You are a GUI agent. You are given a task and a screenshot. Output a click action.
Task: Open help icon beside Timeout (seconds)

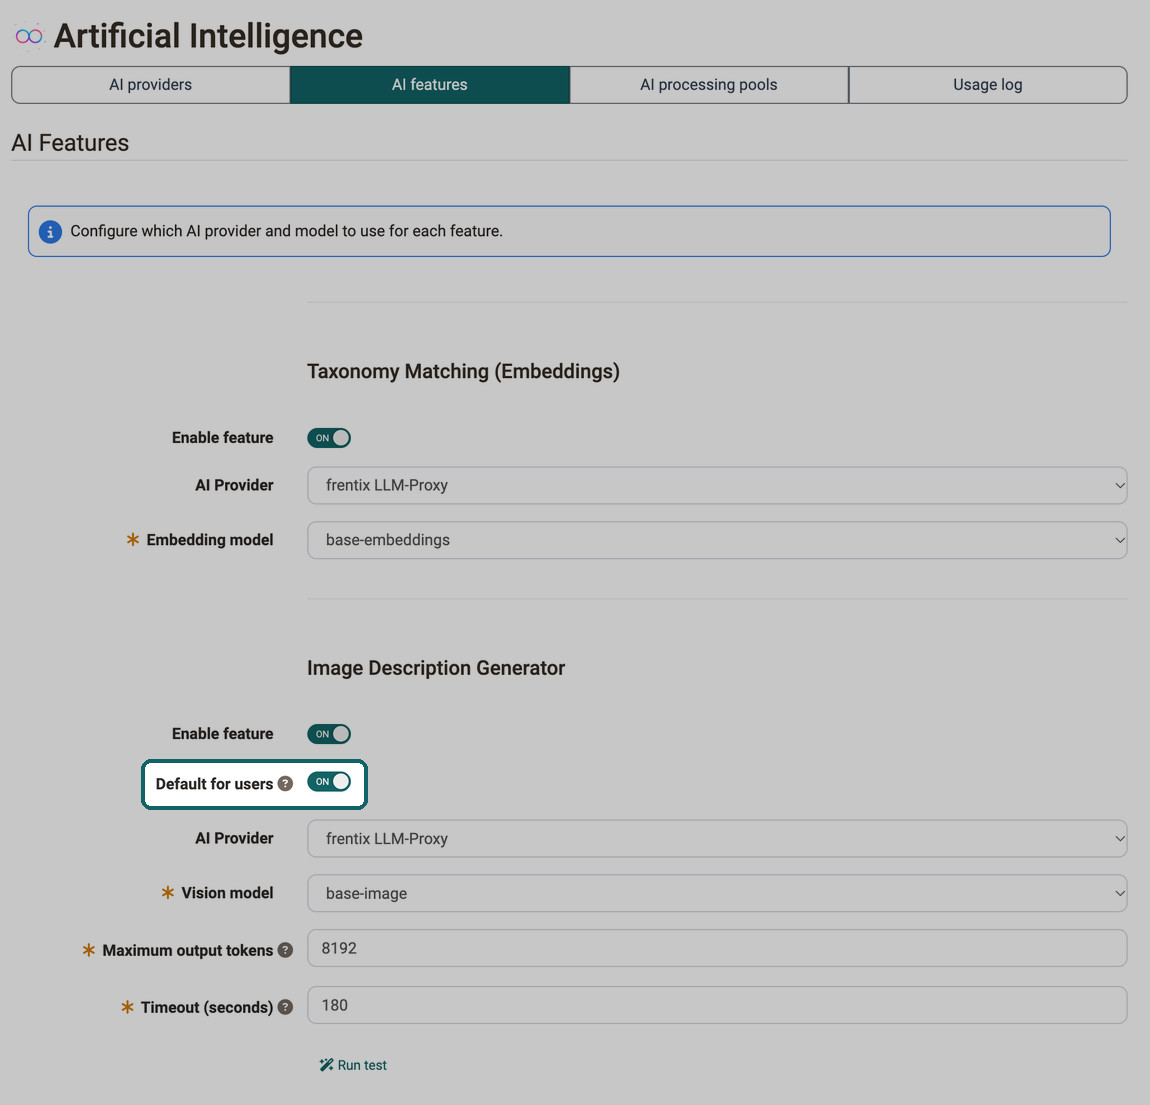285,1007
